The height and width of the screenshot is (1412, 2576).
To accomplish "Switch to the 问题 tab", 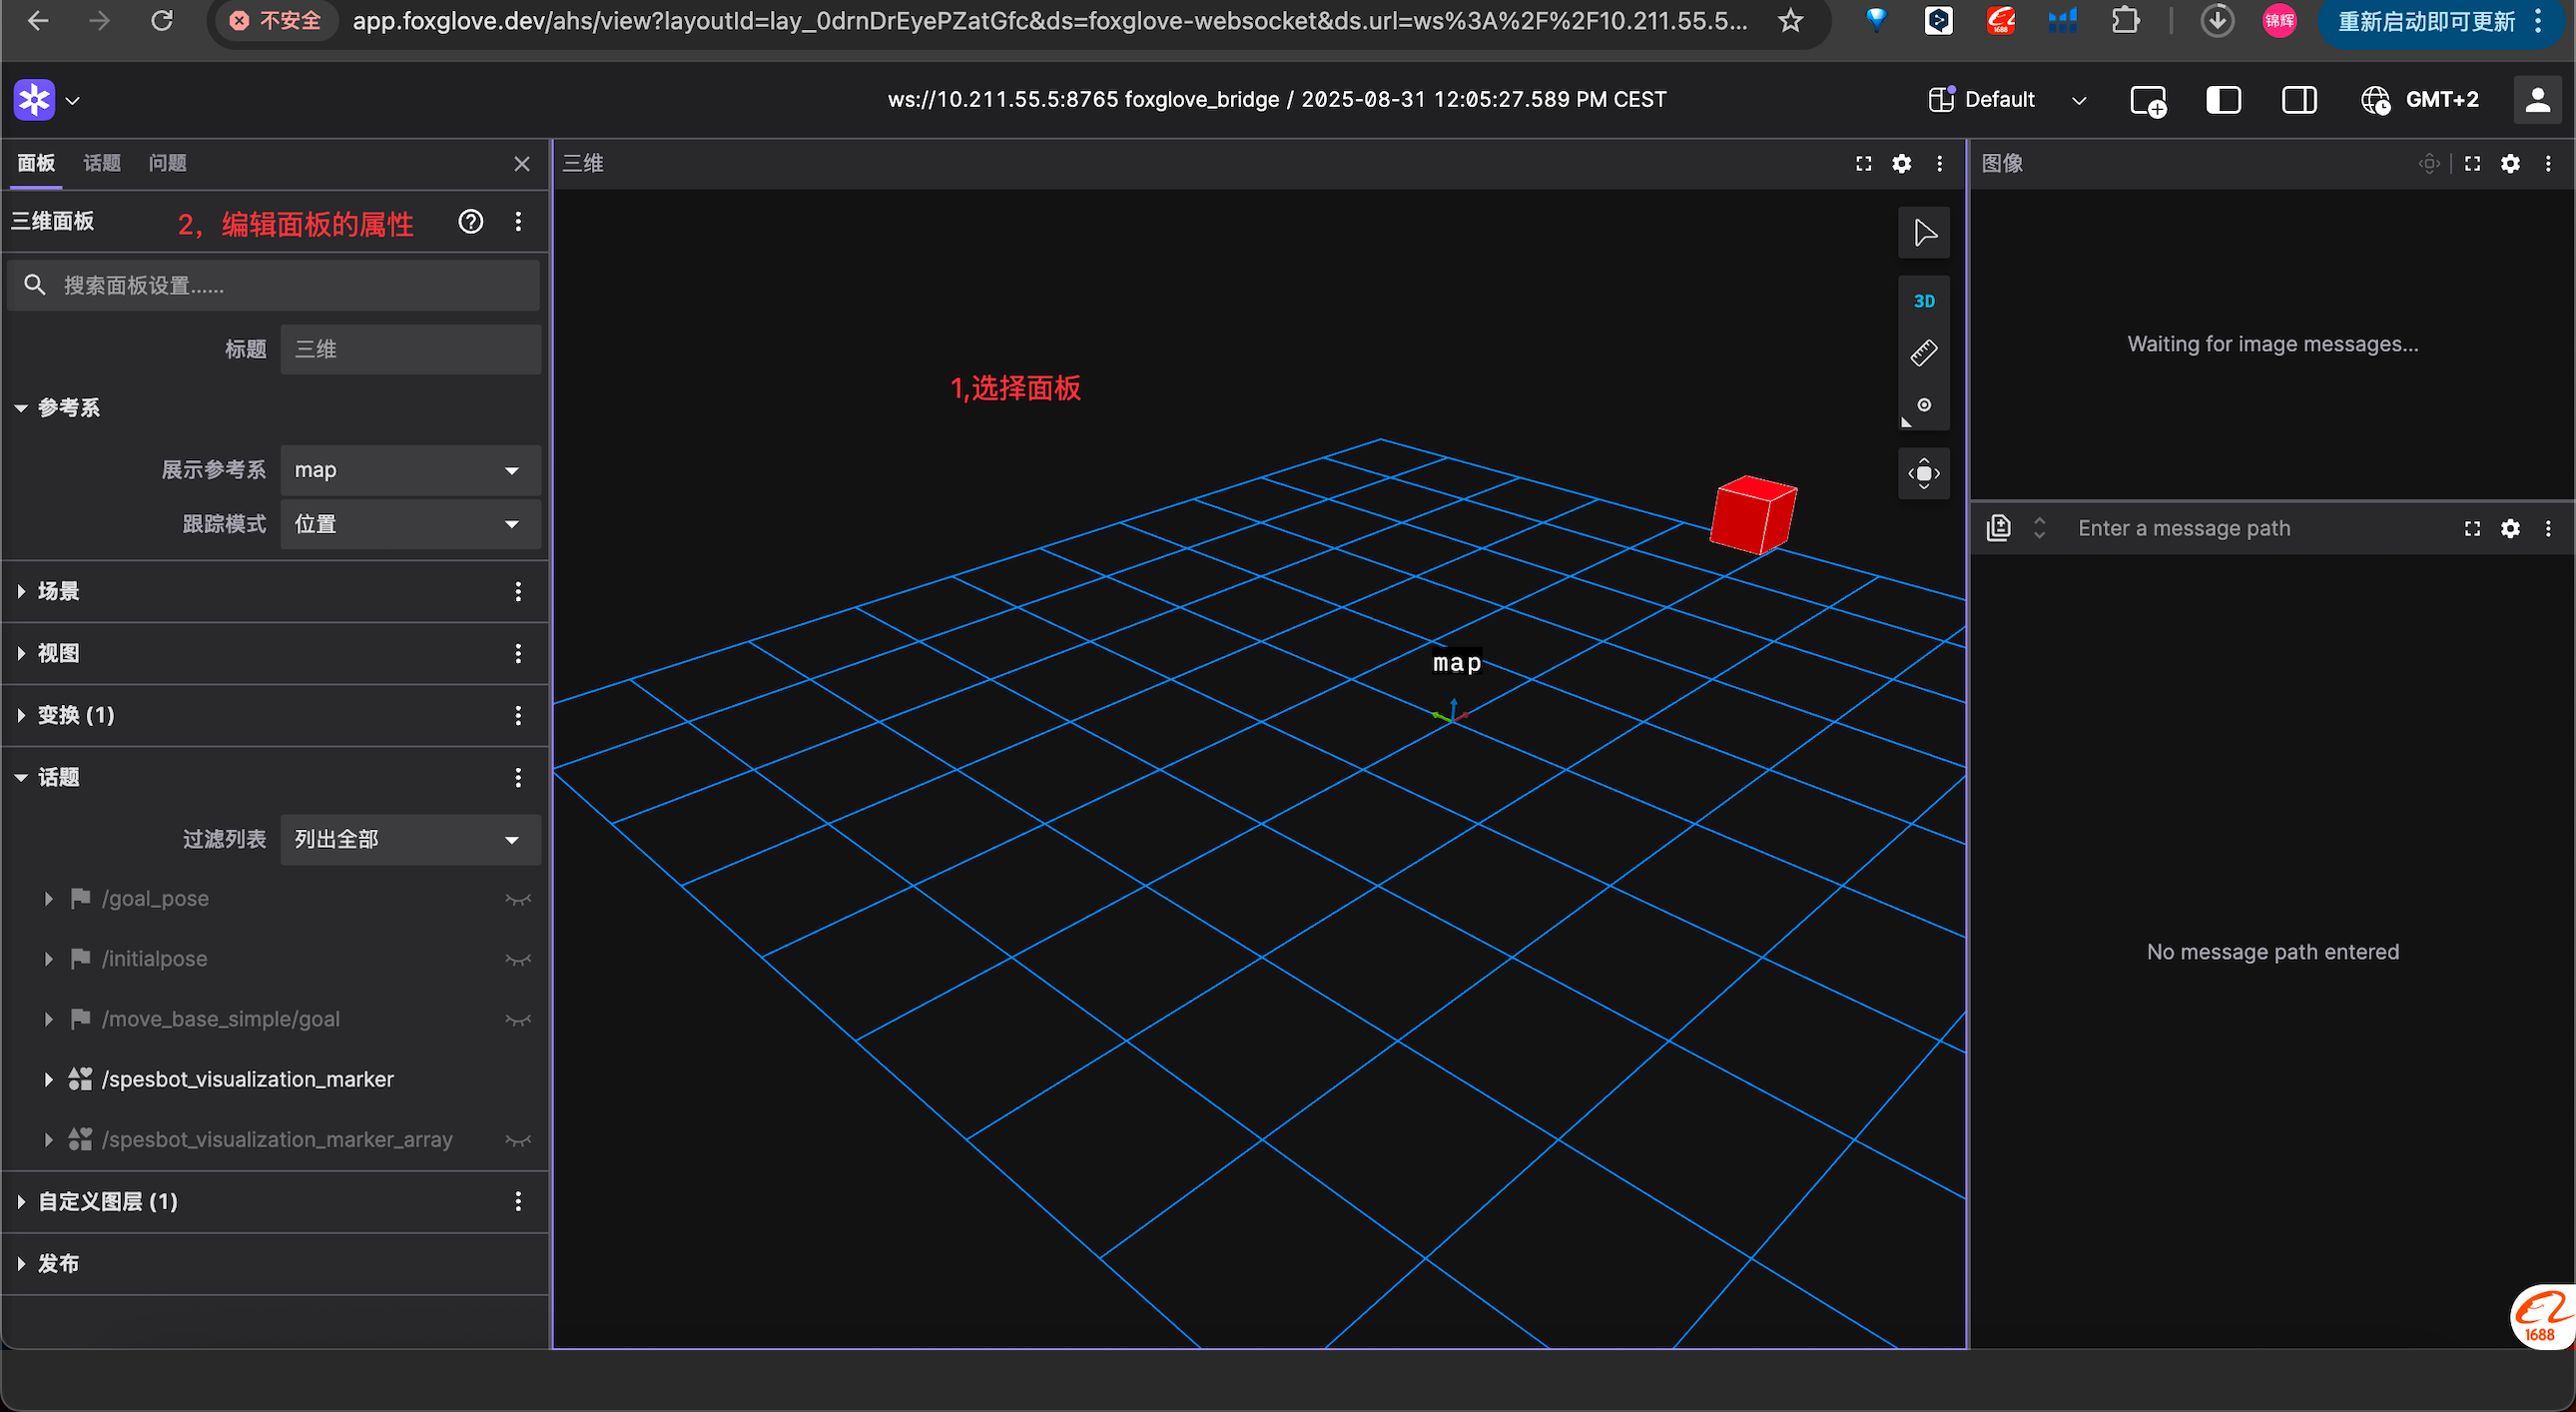I will [167, 163].
